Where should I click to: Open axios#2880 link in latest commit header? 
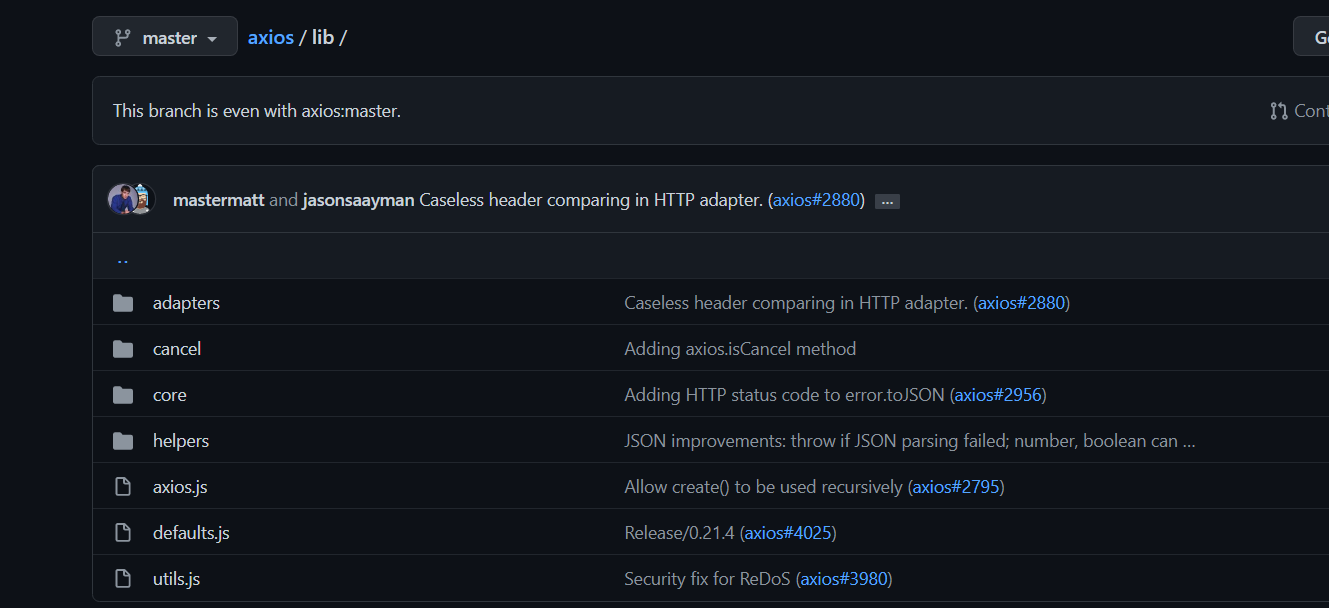(x=816, y=200)
